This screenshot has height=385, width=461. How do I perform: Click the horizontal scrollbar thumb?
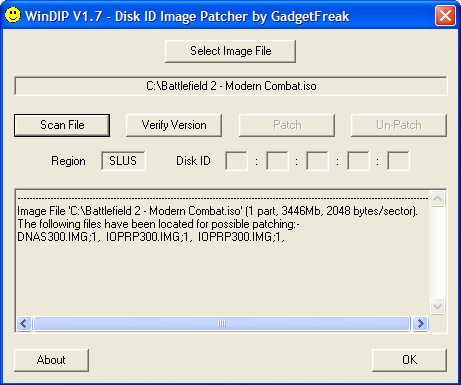(x=222, y=323)
